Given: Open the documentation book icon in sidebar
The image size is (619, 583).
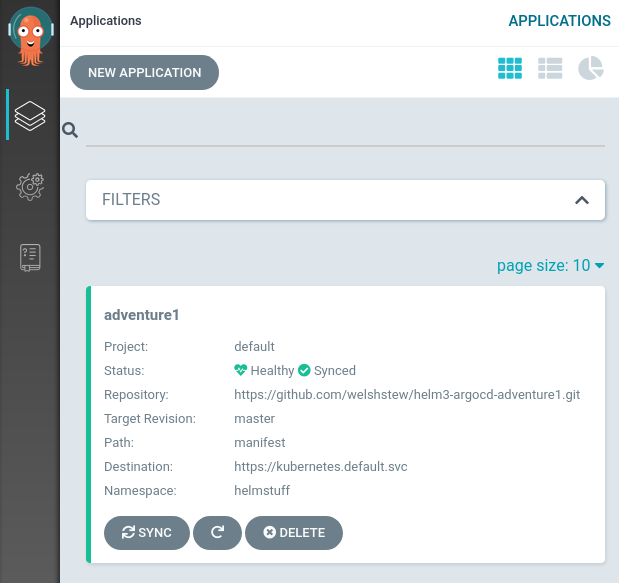Looking at the screenshot, I should pos(30,257).
